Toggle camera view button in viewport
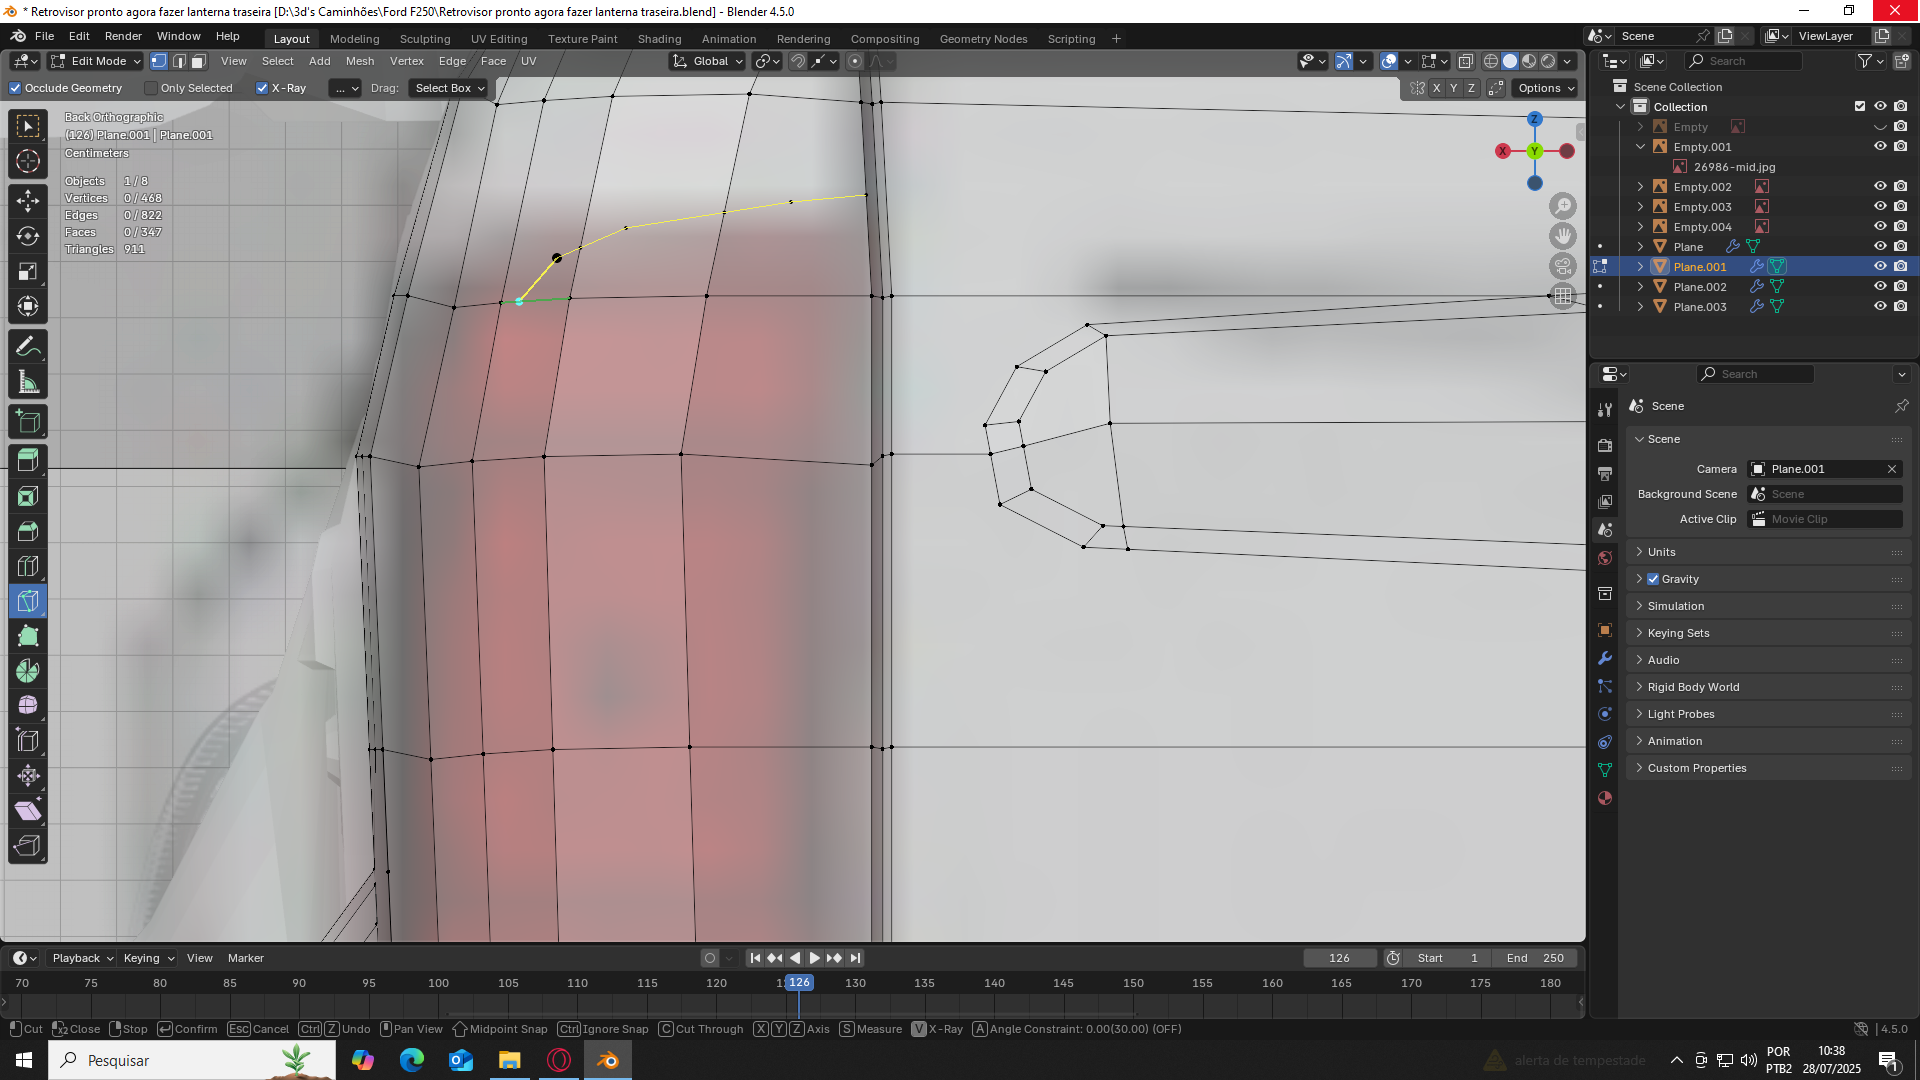1920x1080 pixels. click(x=1562, y=266)
